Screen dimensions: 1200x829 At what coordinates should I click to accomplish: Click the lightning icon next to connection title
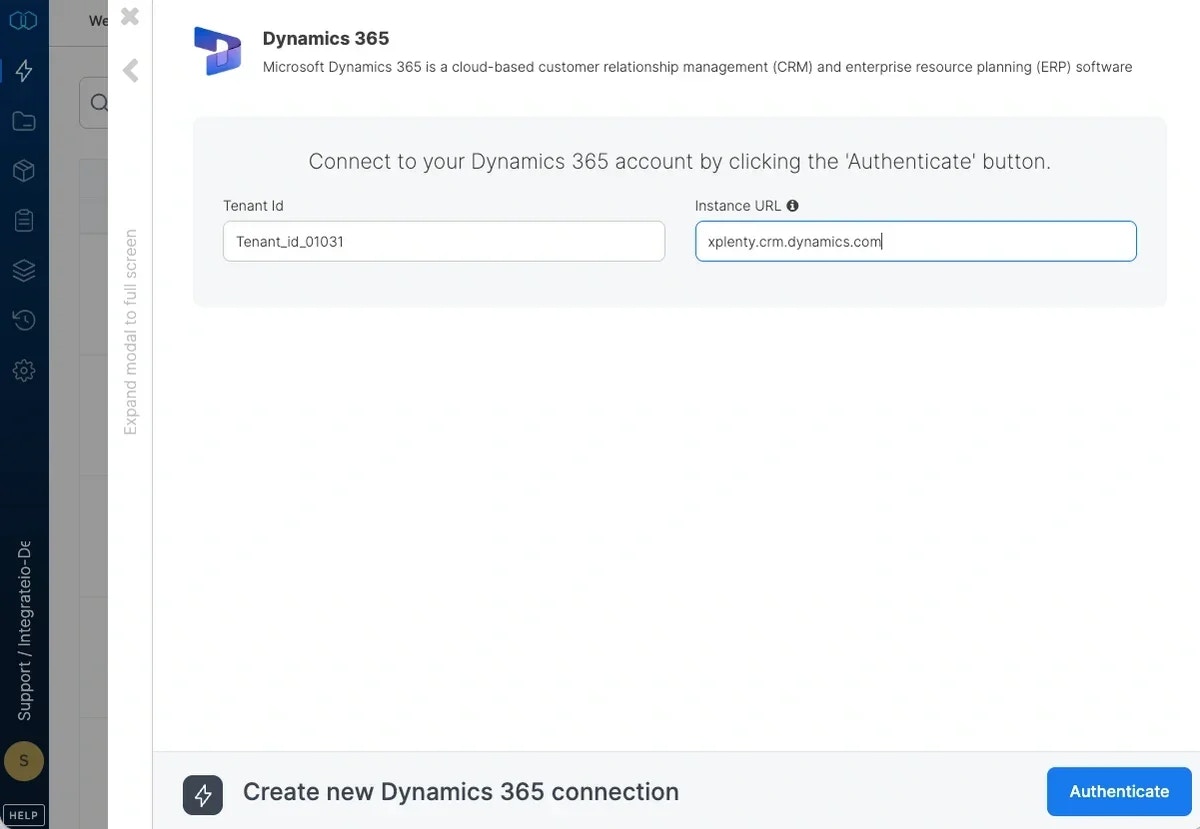[202, 791]
